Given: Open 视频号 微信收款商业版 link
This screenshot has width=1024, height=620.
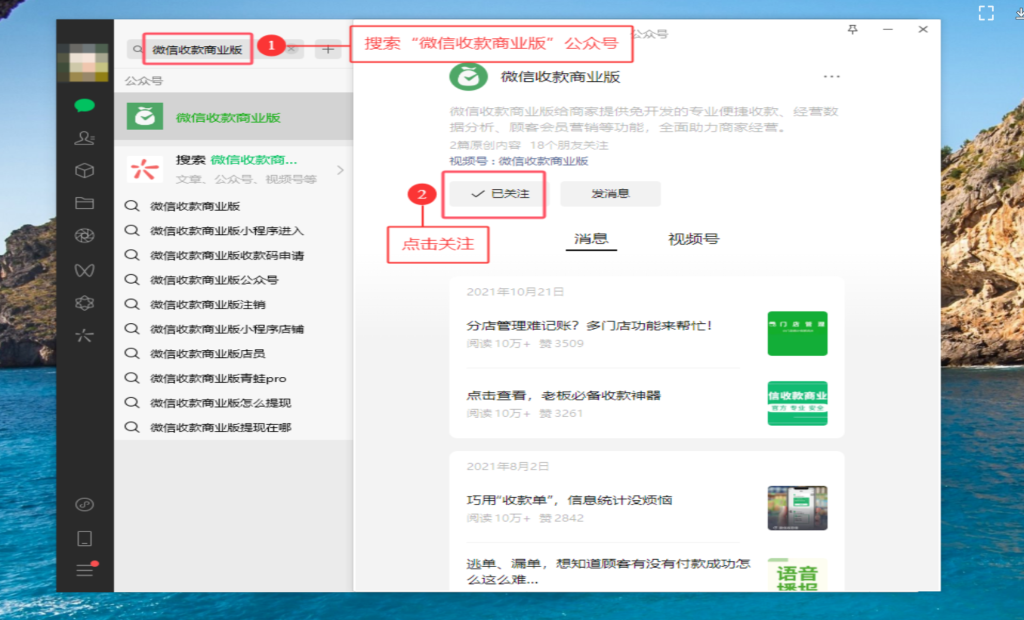Looking at the screenshot, I should coord(519,161).
